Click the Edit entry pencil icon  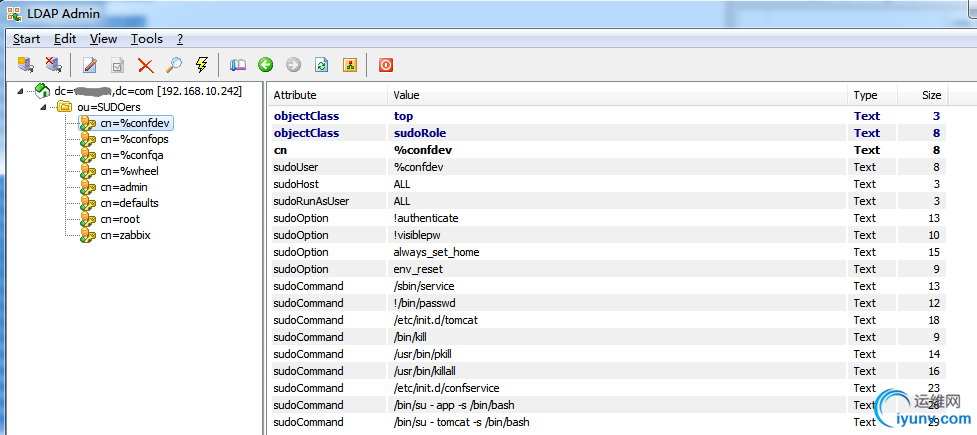pos(90,64)
